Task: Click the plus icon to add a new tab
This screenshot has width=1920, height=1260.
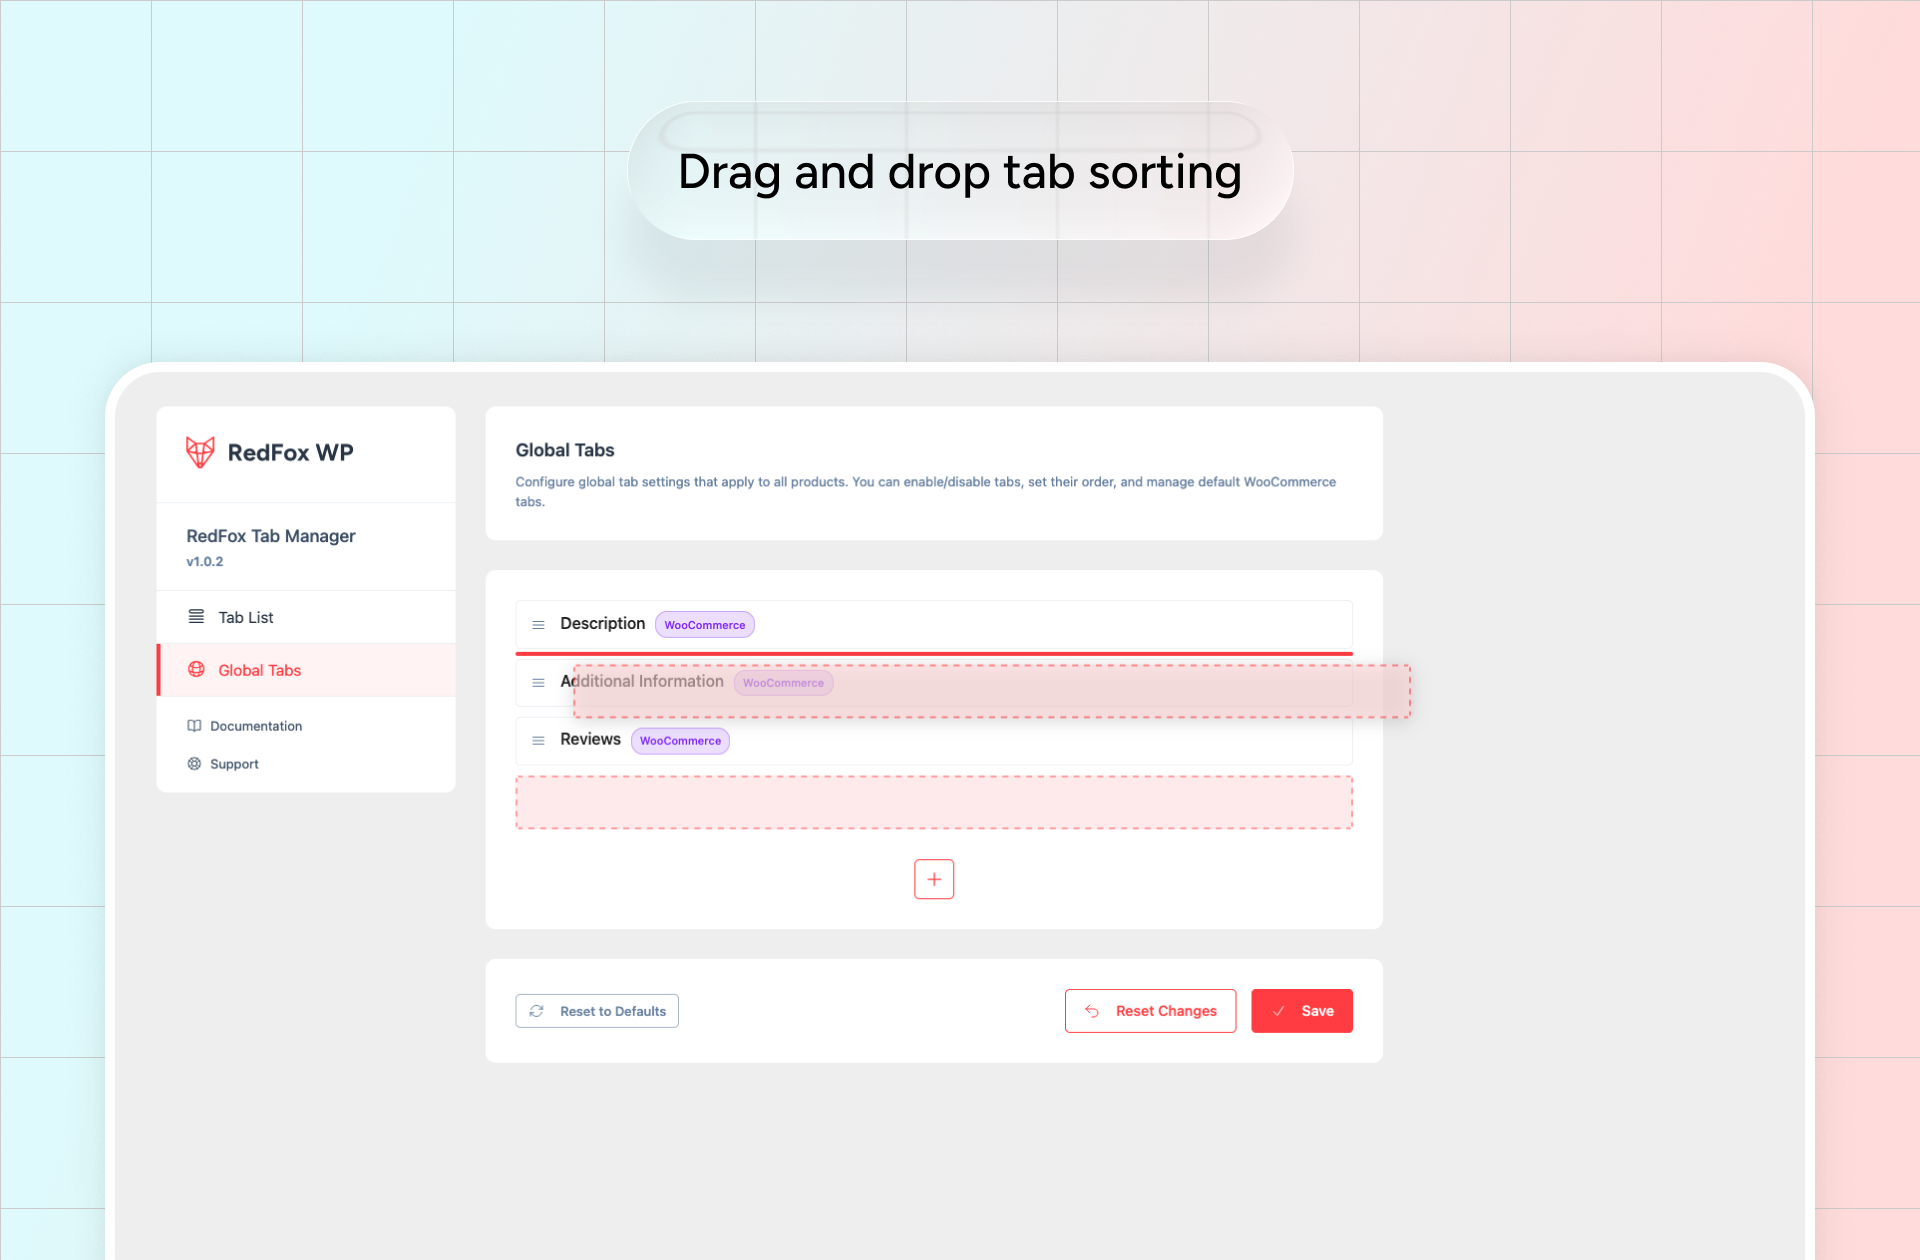Action: (933, 878)
